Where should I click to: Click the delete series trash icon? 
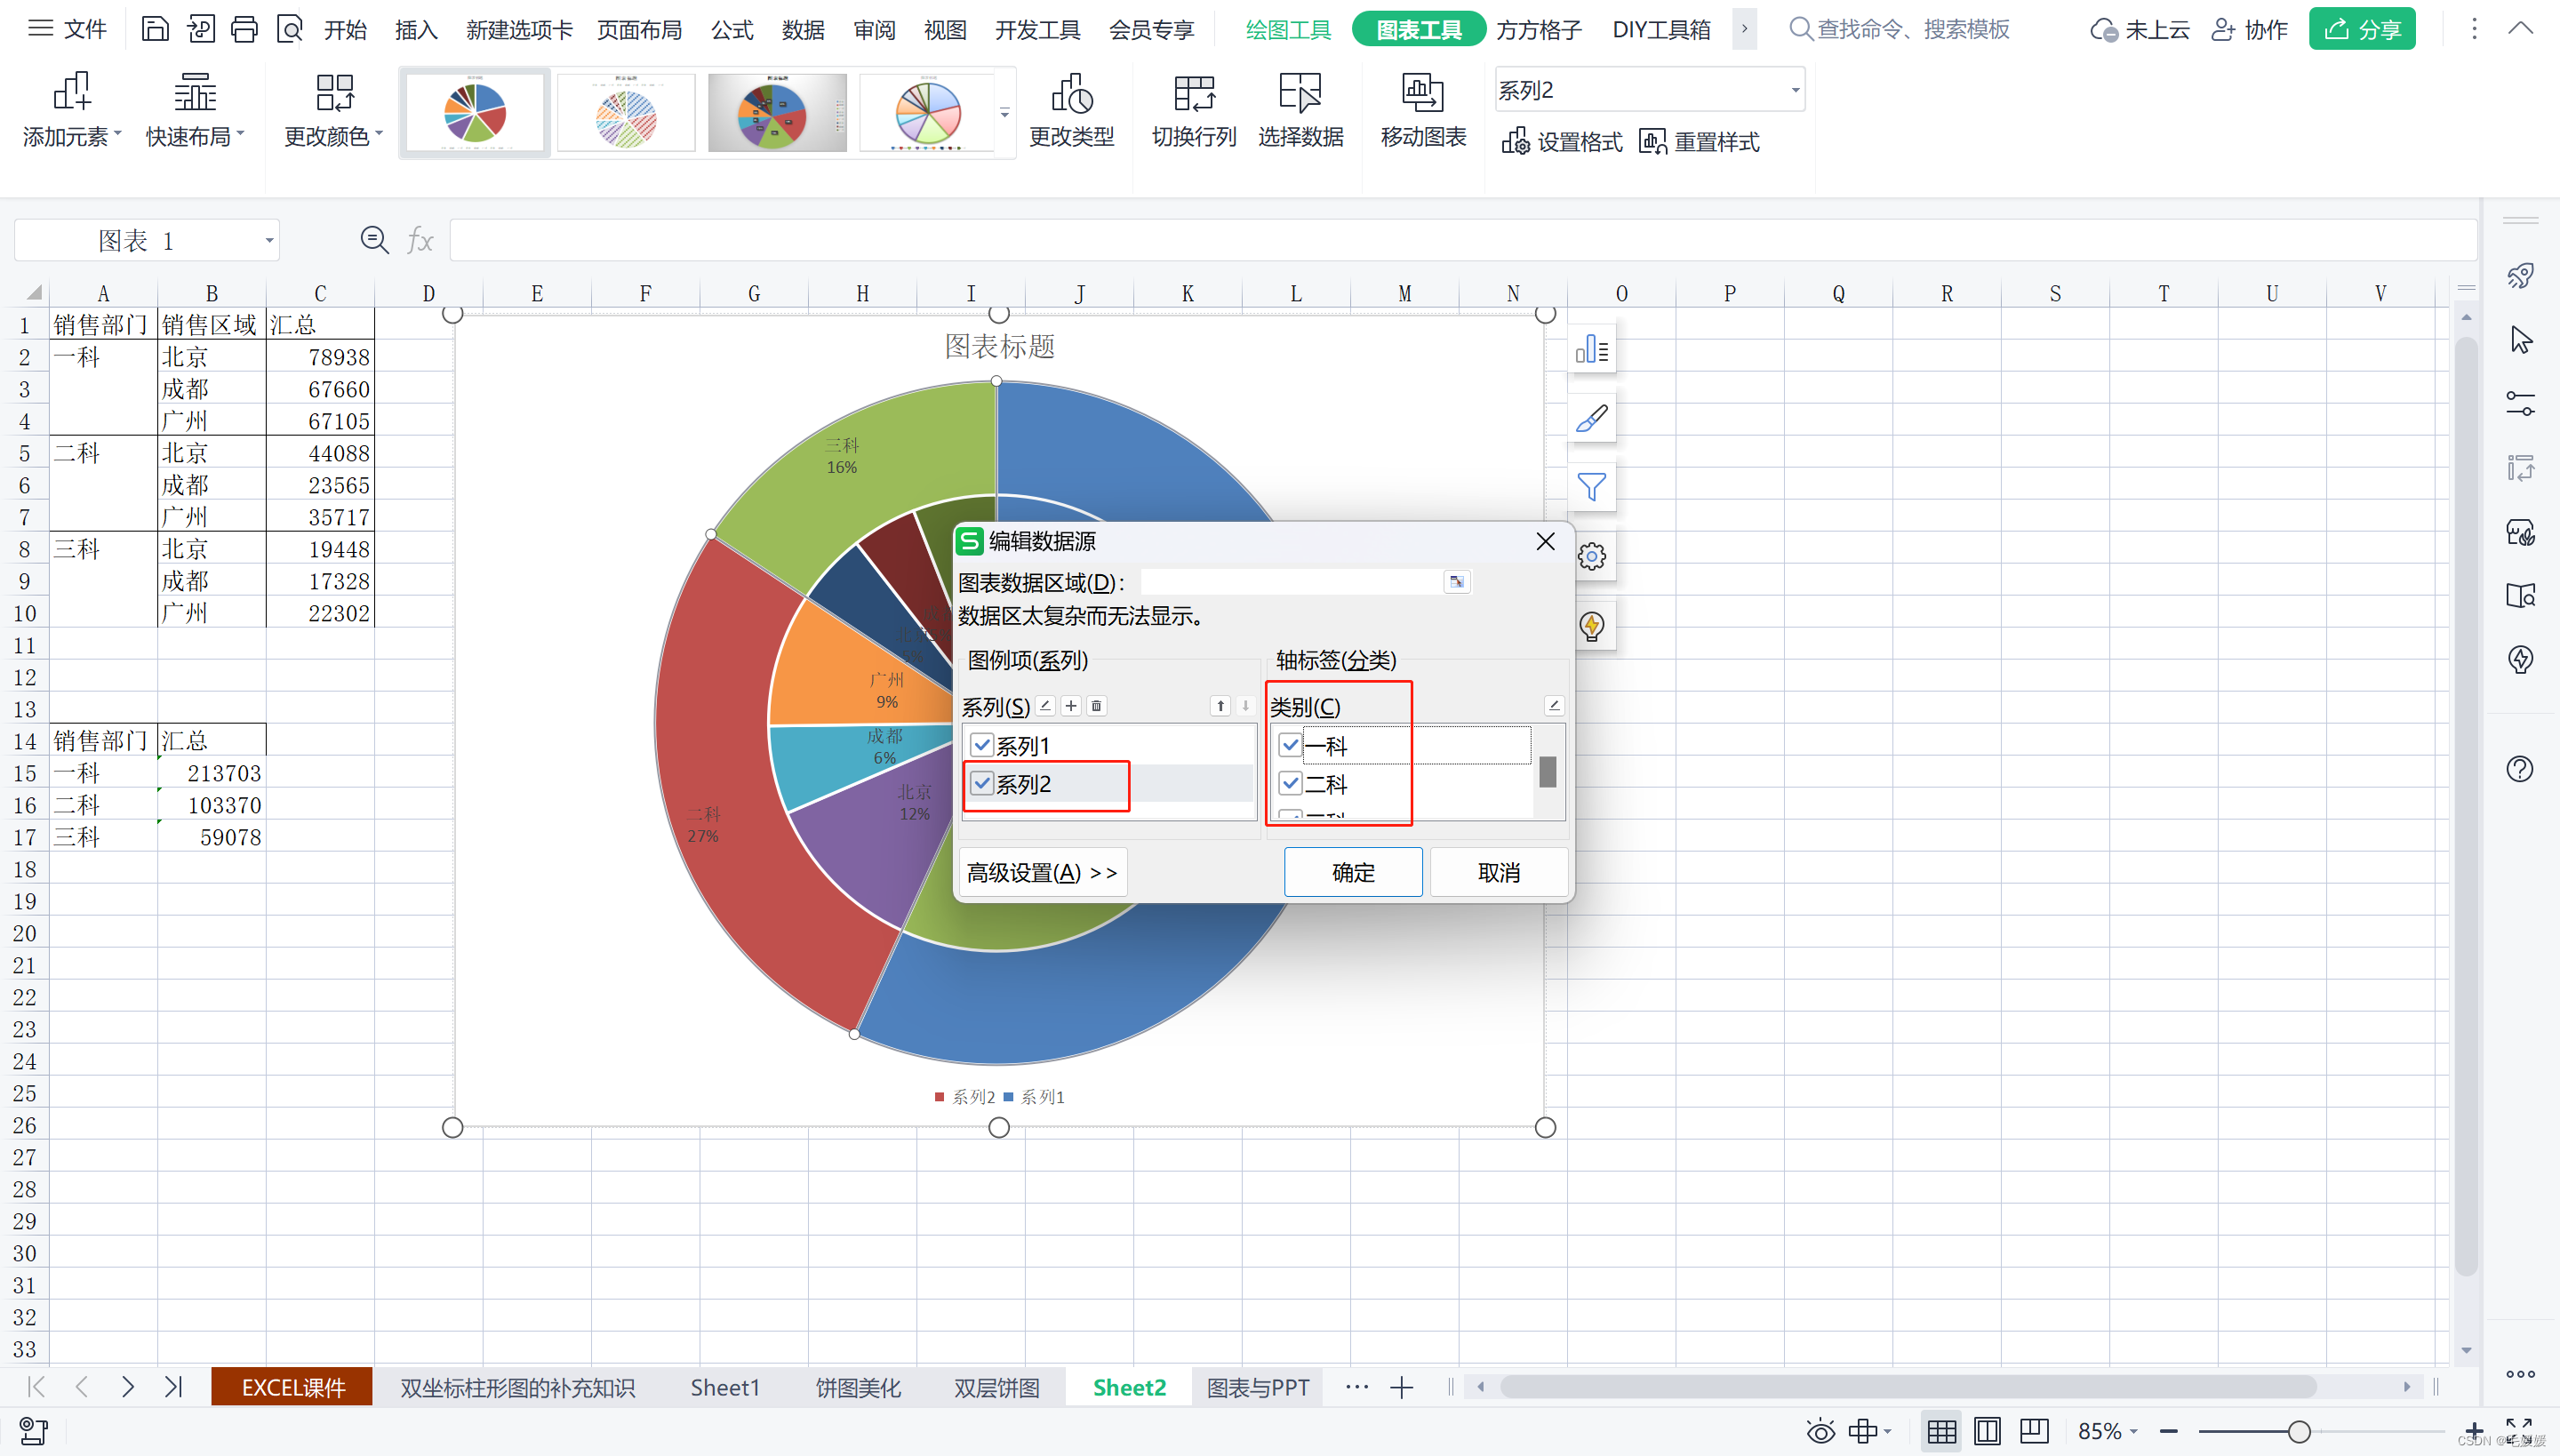pos(1096,706)
